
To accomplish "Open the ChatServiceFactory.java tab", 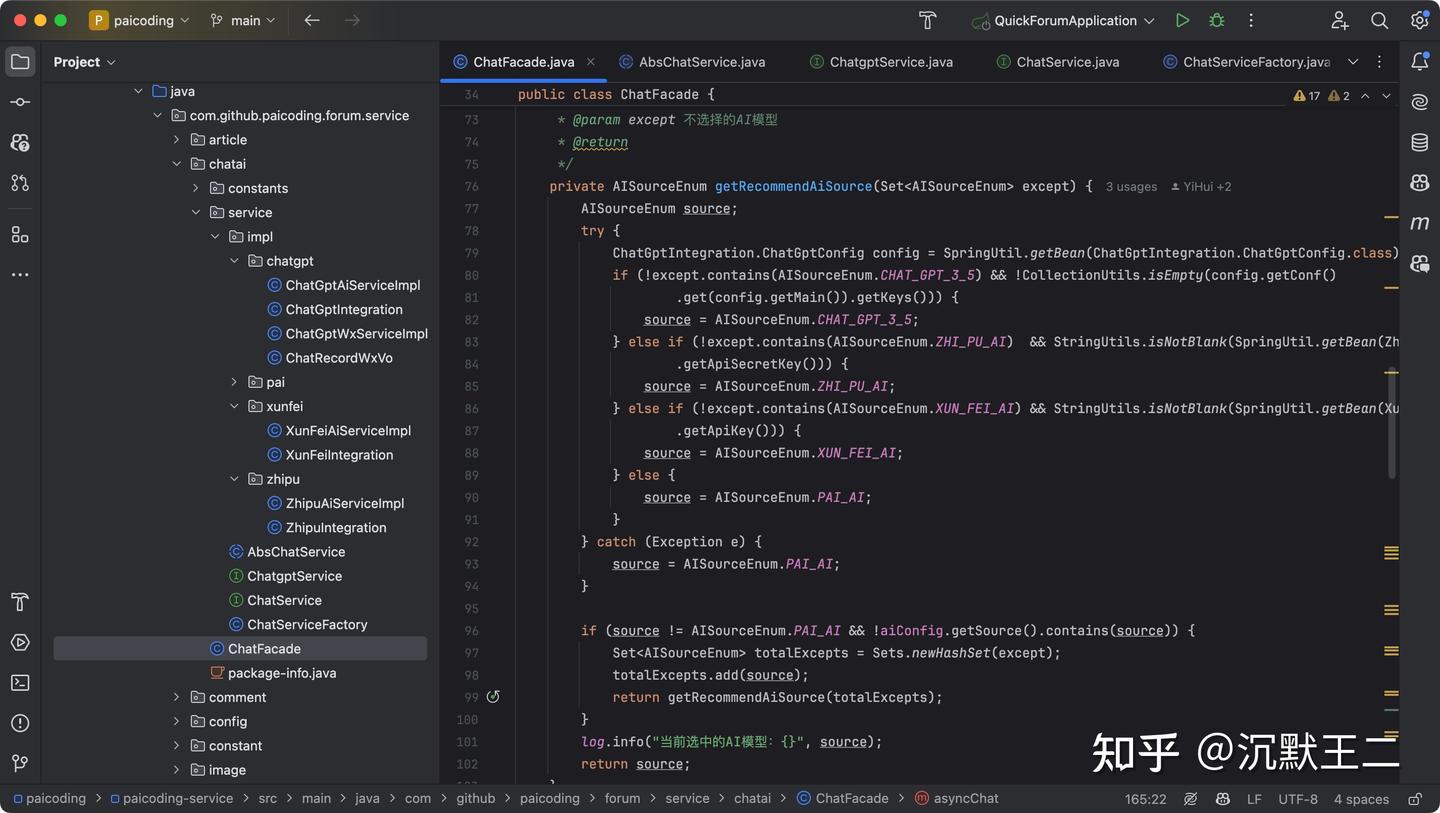I will tap(1247, 62).
